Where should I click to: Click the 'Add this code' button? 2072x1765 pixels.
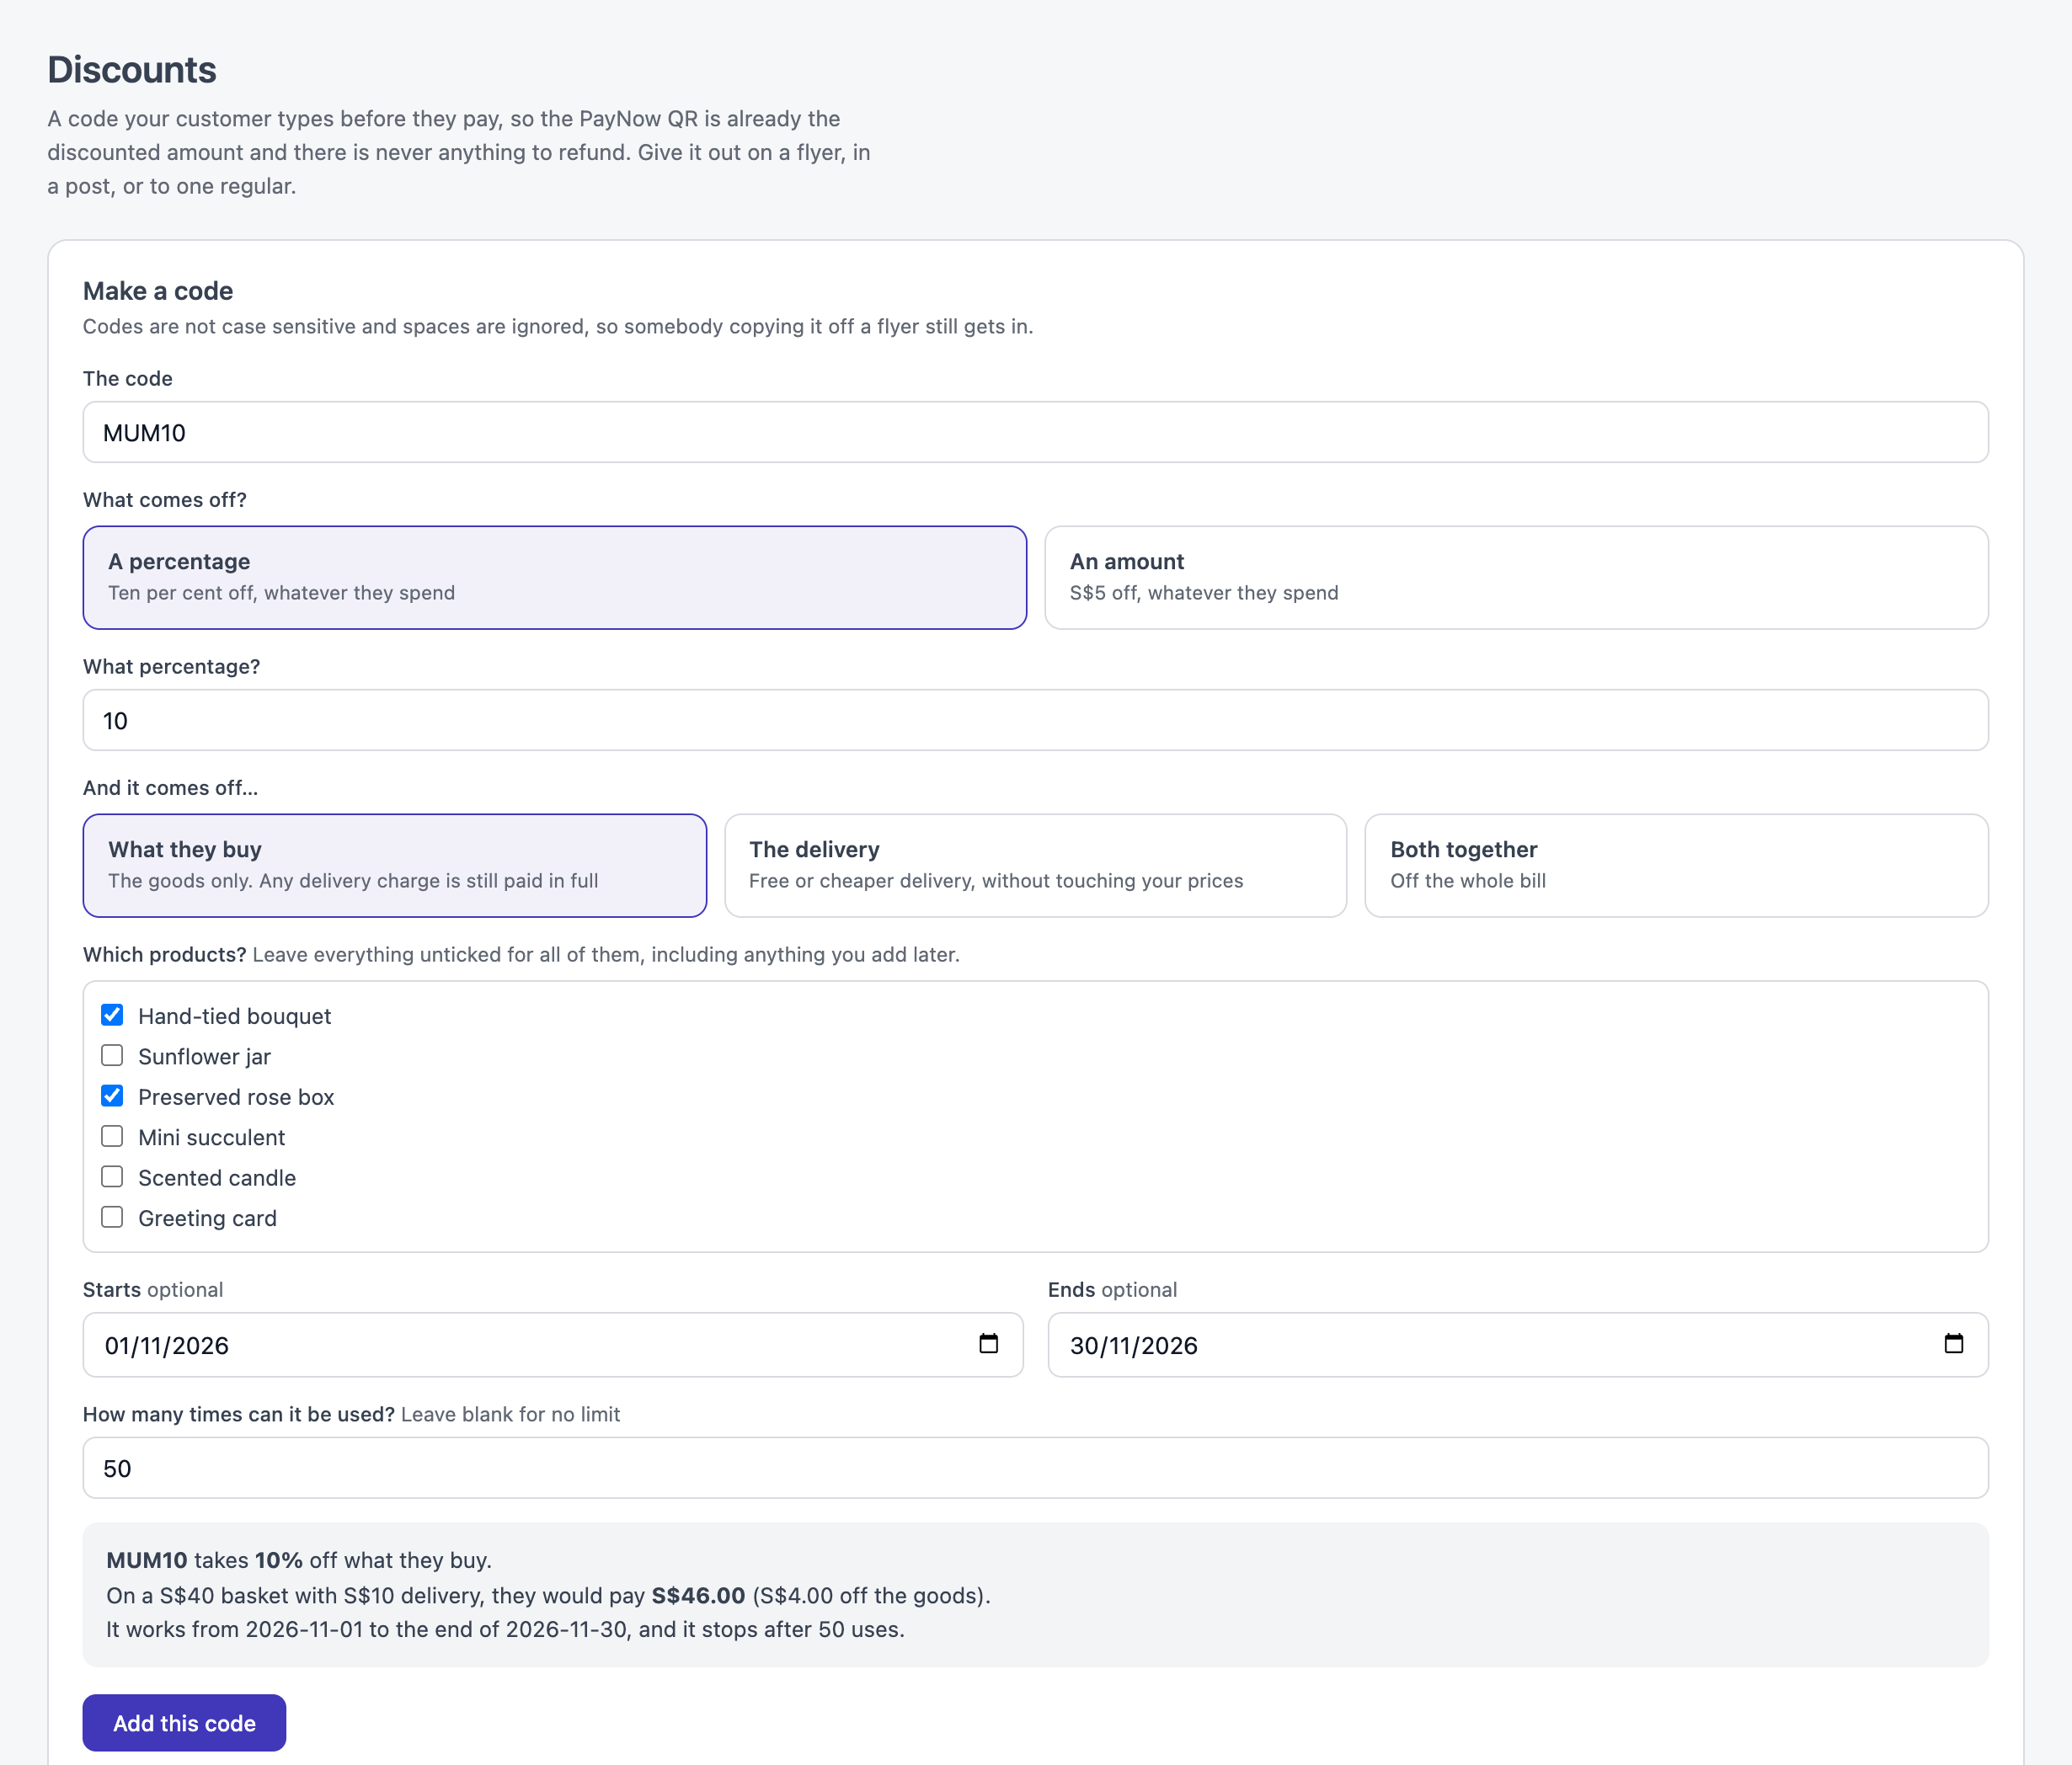(x=184, y=1722)
